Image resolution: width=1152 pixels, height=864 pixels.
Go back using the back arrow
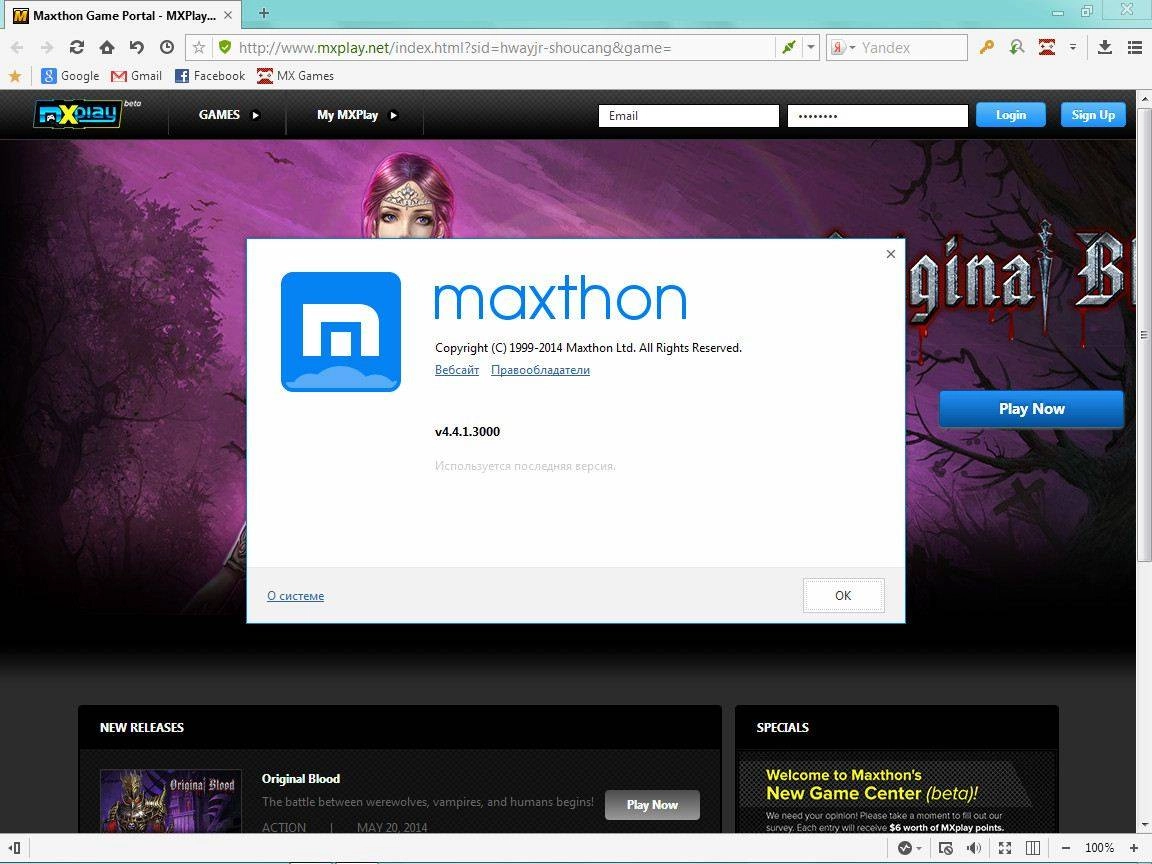(x=18, y=48)
